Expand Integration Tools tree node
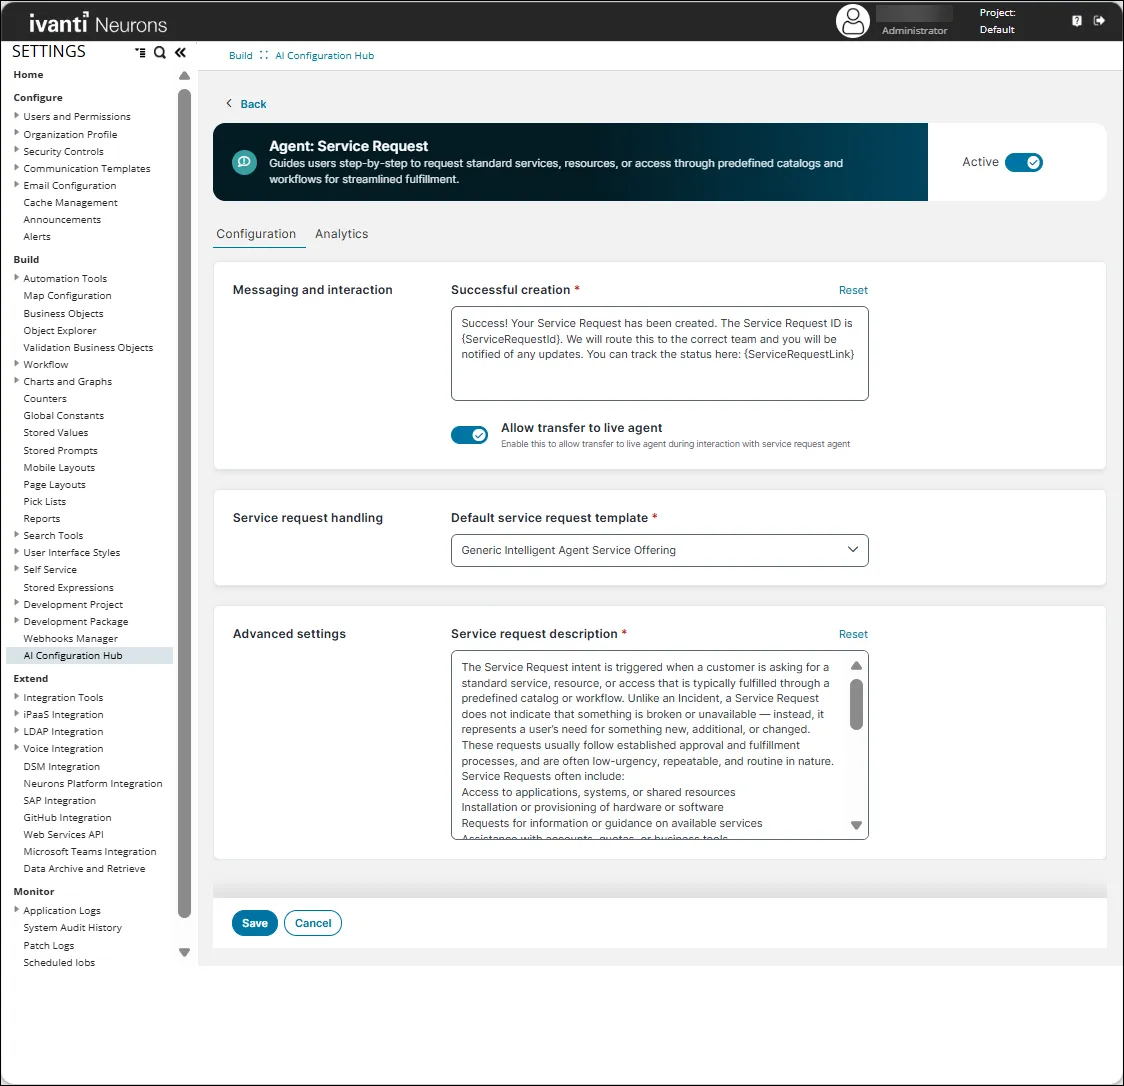Screen dimensions: 1124x1086 (x=16, y=696)
